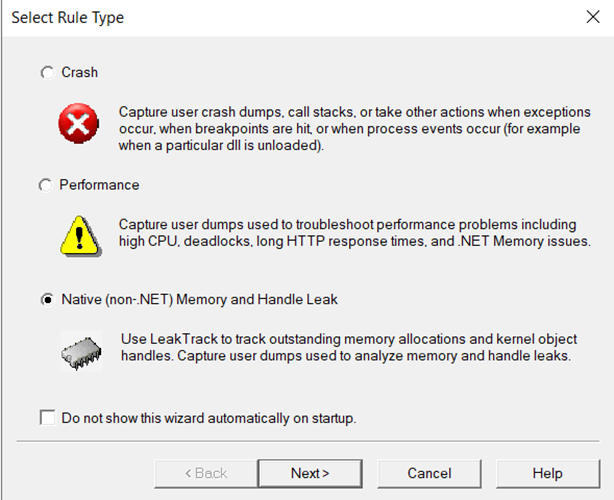Screen dimensions: 614x500
Task: Close the Select Rule Type dialog
Action: [590, 18]
